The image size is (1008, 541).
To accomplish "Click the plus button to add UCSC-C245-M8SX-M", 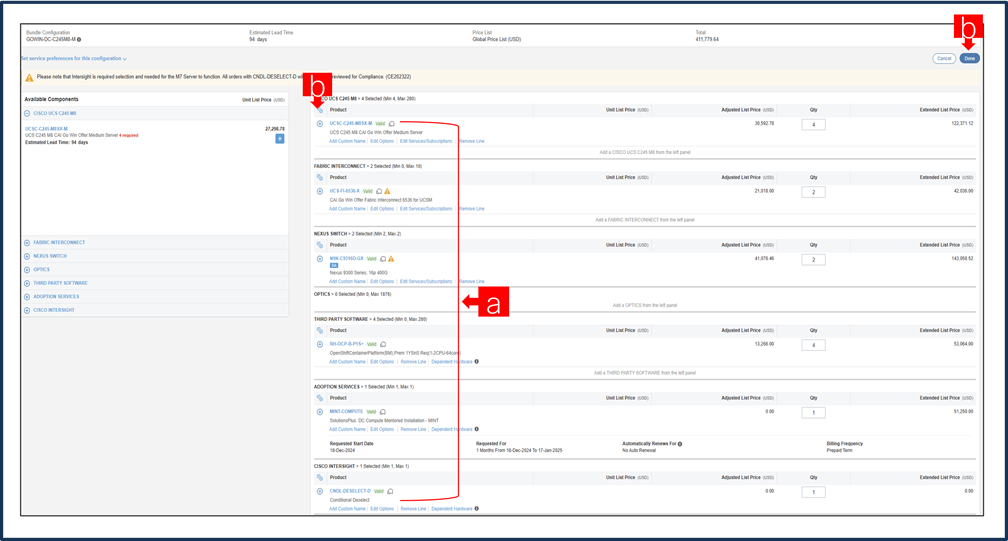I will [x=280, y=139].
